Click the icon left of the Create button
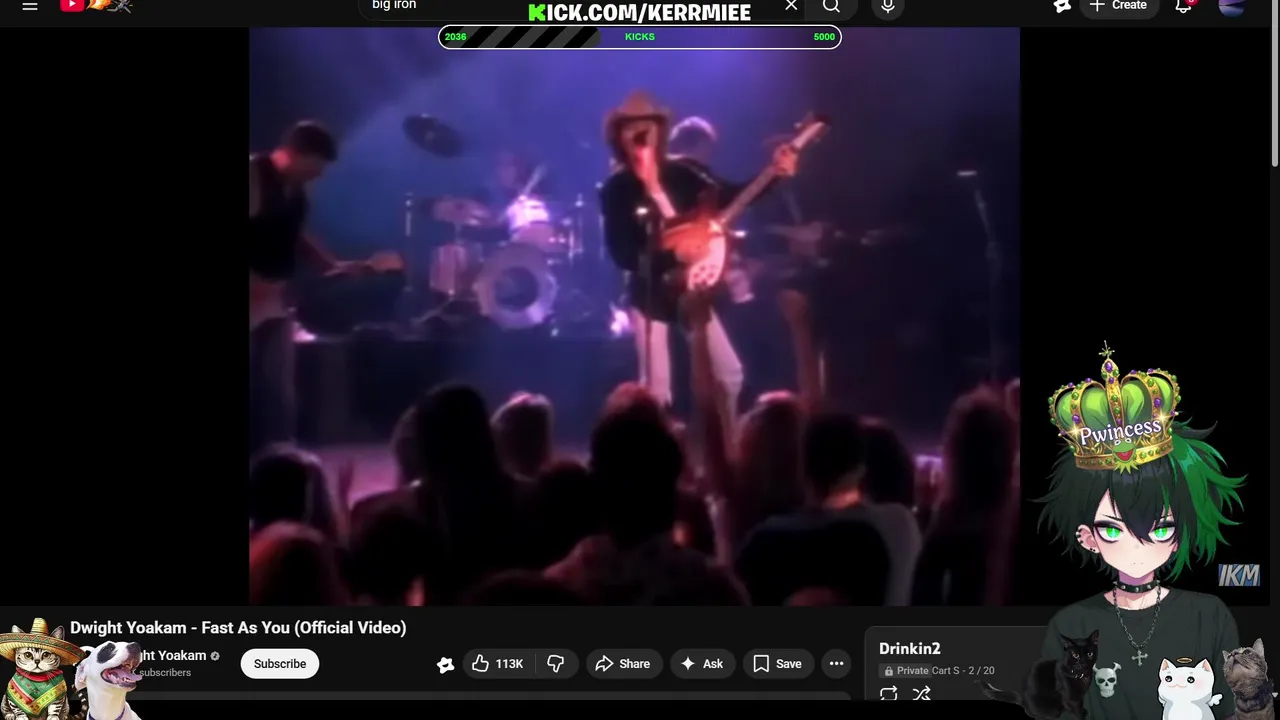The image size is (1280, 720). 1062,6
